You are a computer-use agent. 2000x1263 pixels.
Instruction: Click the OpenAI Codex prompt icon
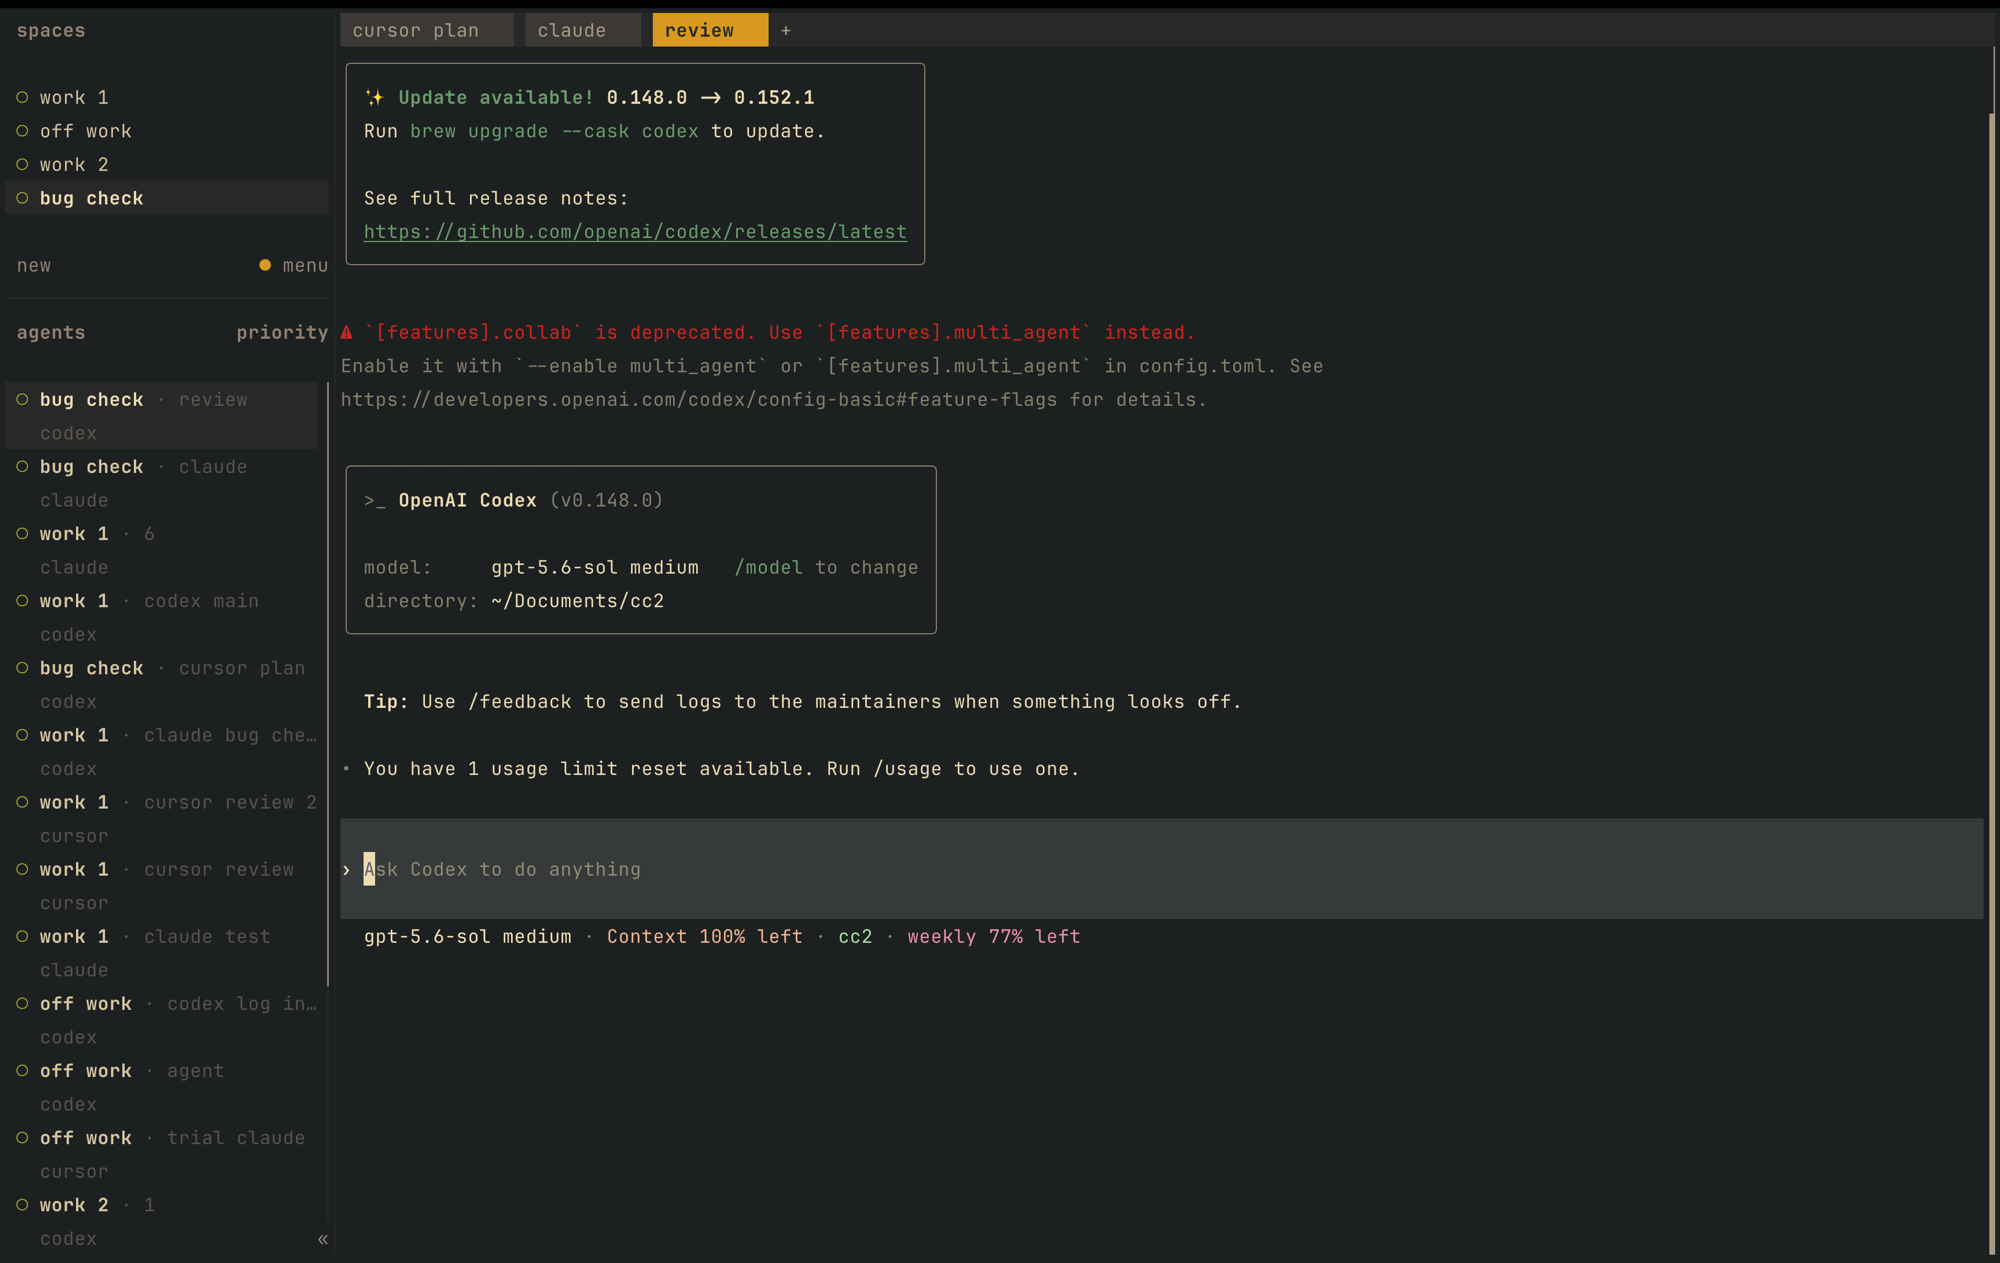[x=375, y=500]
